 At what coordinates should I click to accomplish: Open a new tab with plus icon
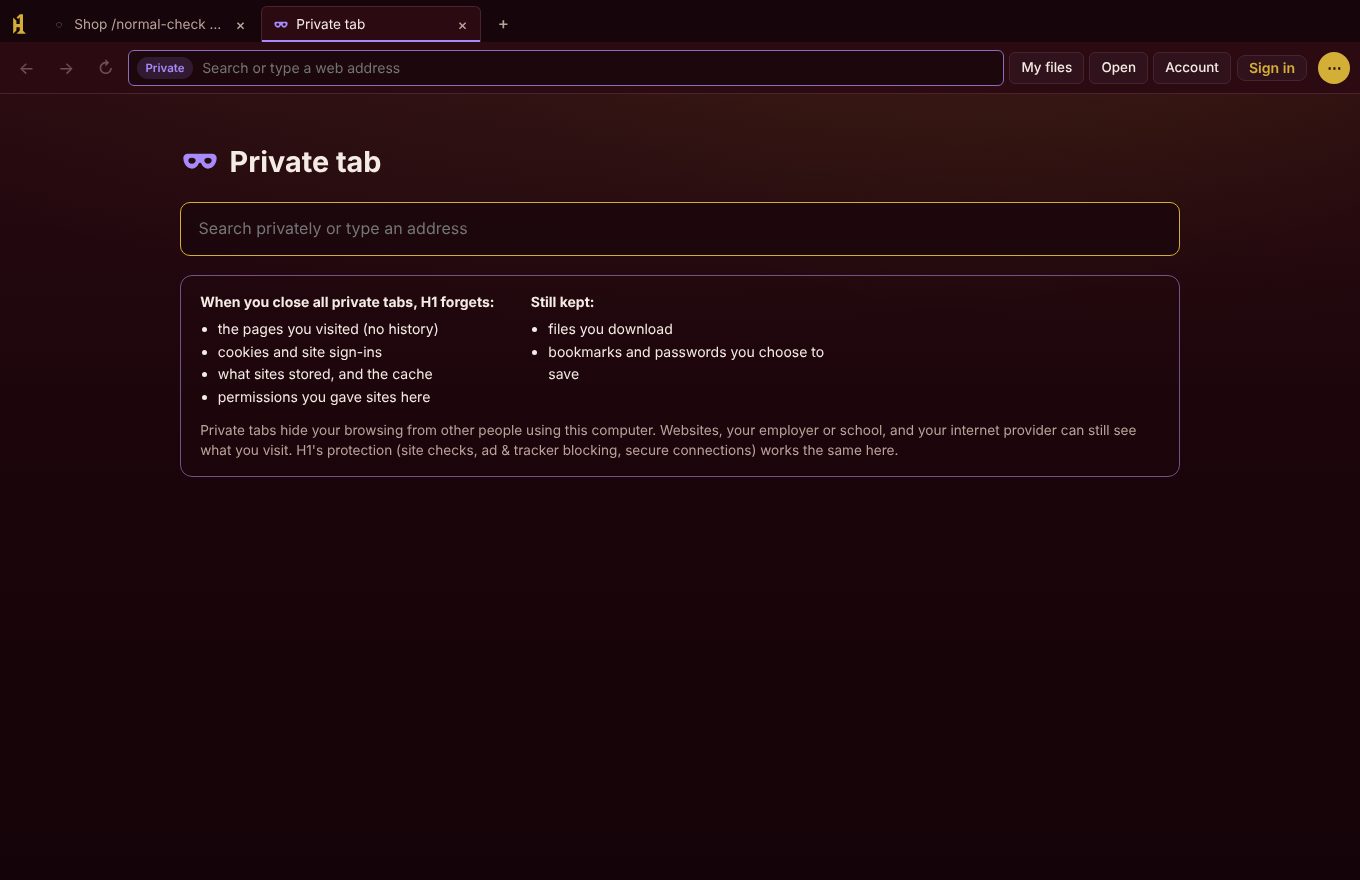tap(503, 24)
